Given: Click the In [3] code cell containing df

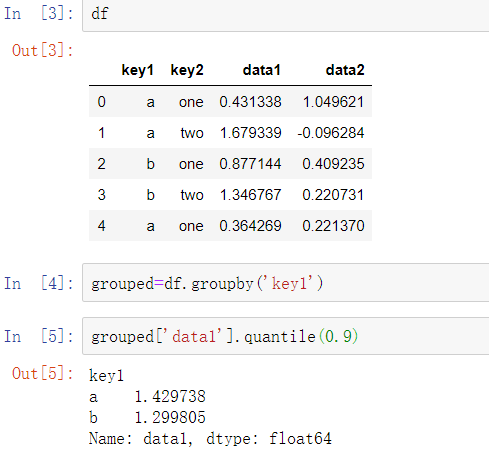Looking at the screenshot, I should point(286,15).
